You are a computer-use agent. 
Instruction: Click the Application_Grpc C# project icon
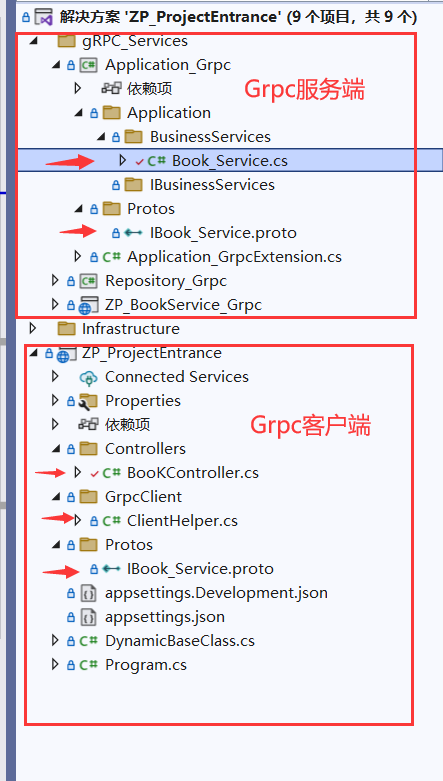tap(89, 65)
